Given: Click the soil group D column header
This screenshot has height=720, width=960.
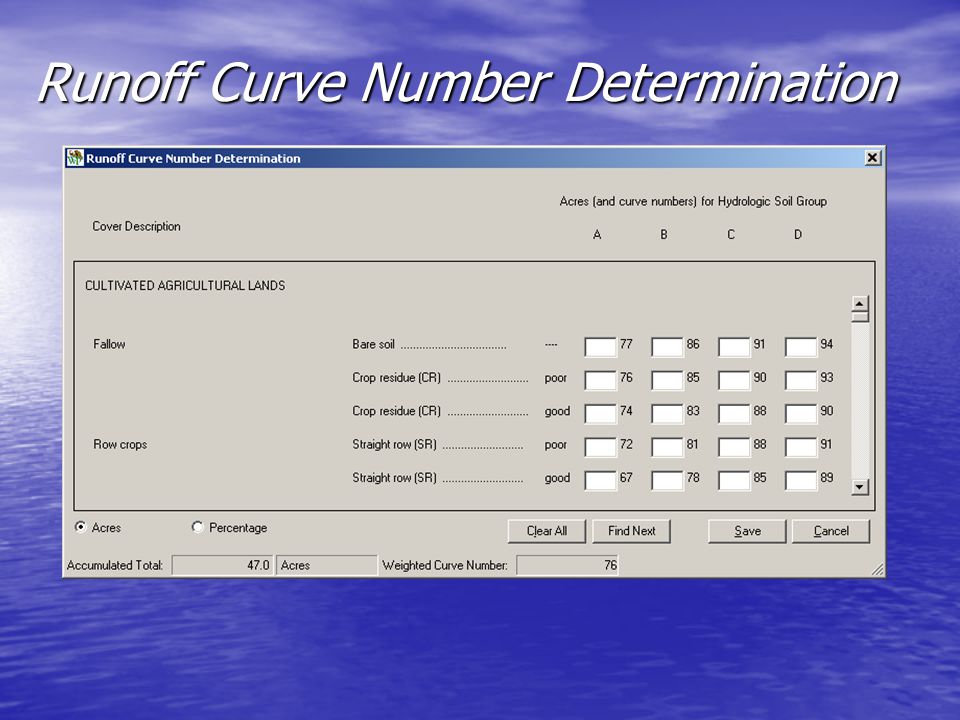Looking at the screenshot, I should [x=798, y=234].
